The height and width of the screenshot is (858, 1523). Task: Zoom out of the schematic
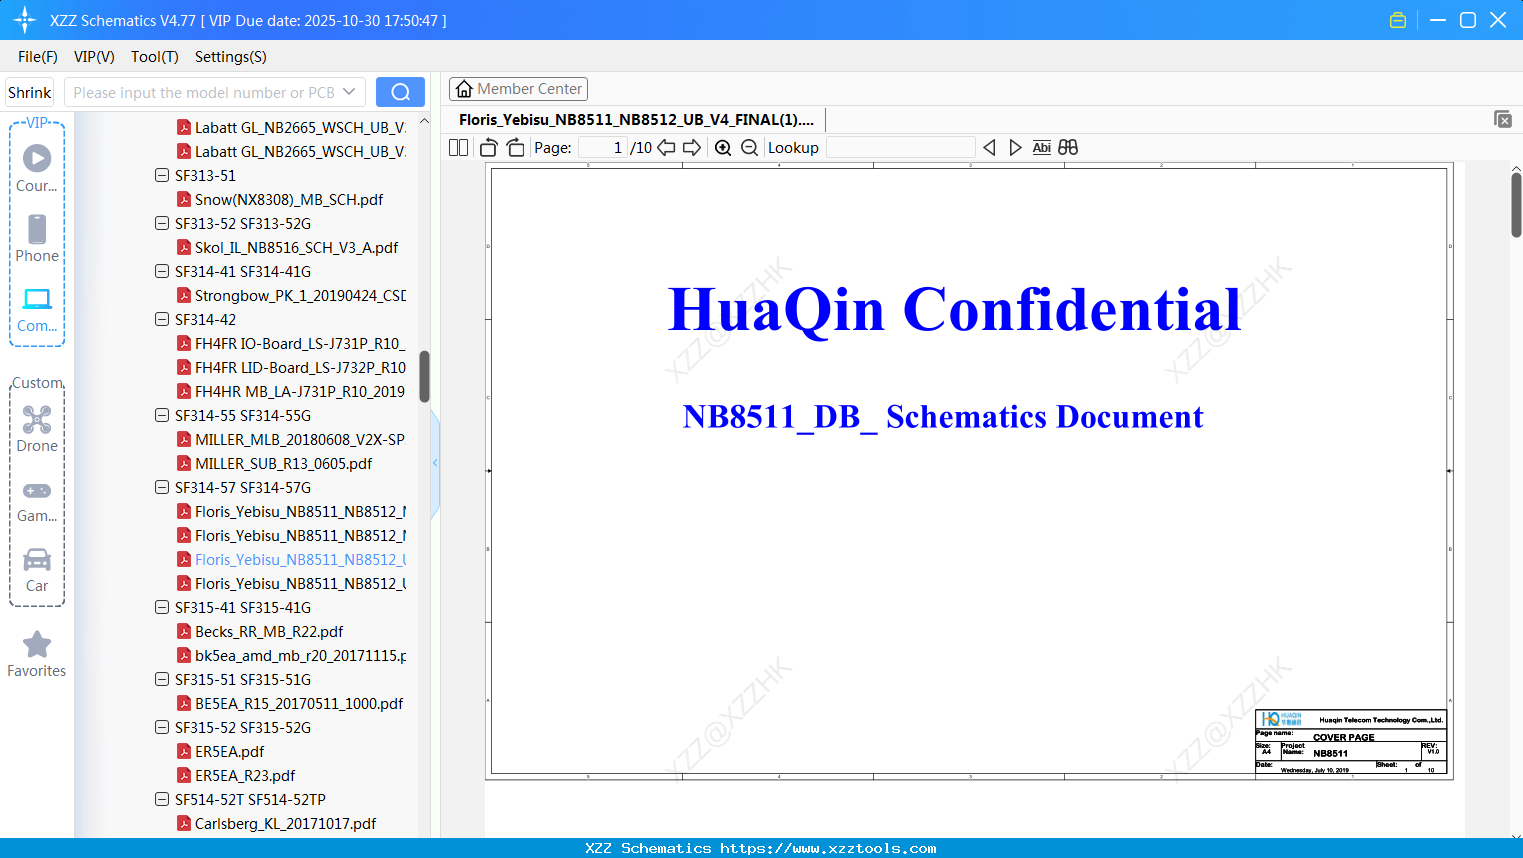[749, 147]
